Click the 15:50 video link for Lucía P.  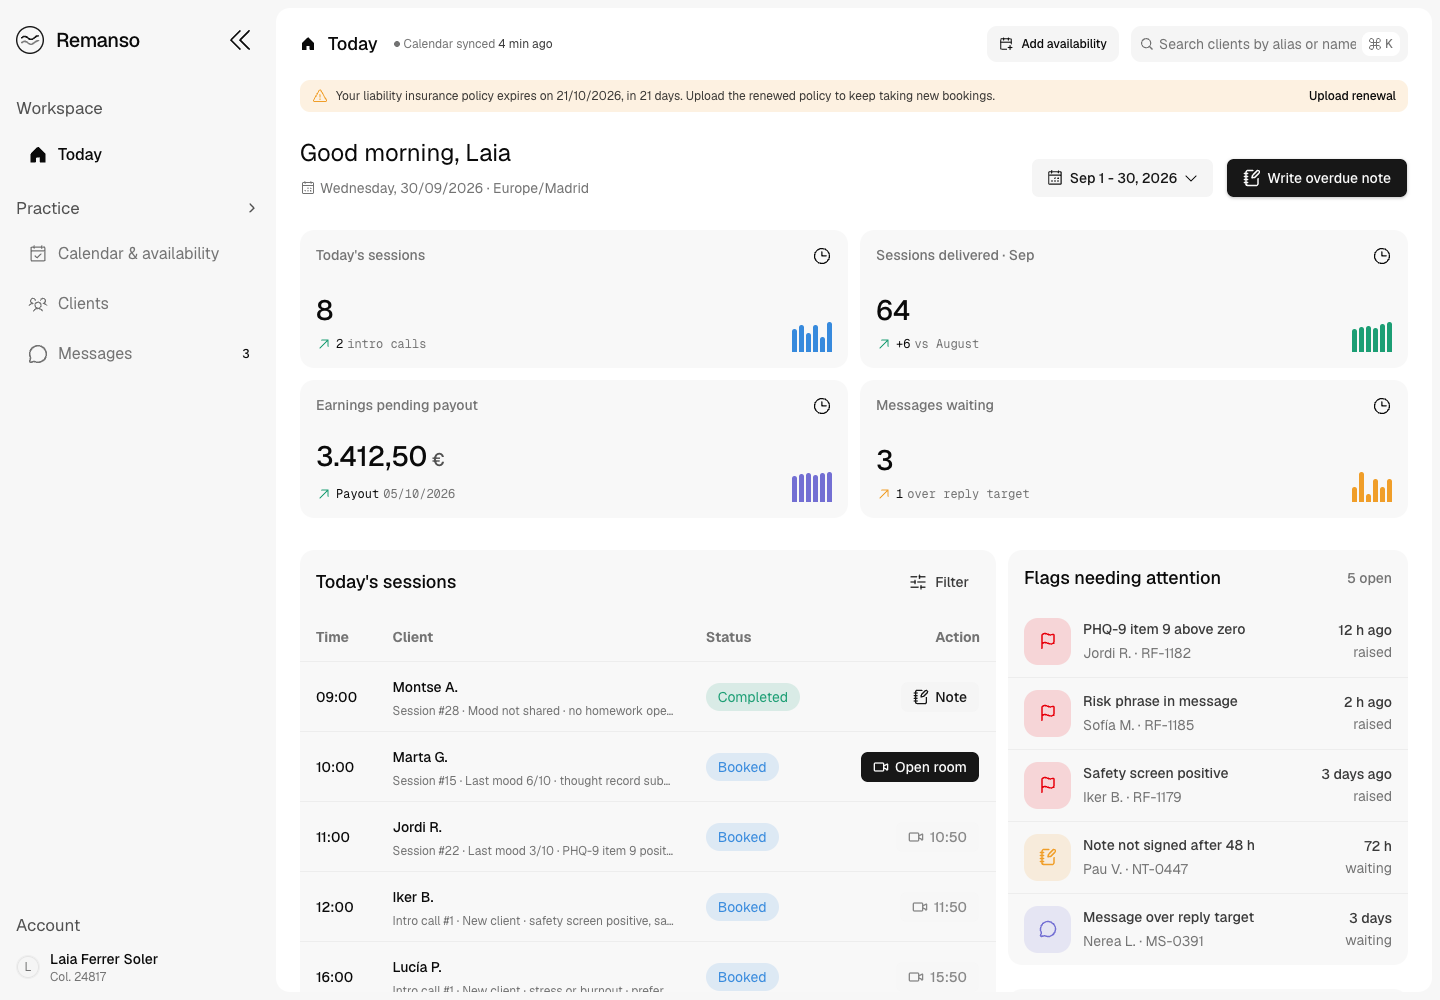[937, 977]
